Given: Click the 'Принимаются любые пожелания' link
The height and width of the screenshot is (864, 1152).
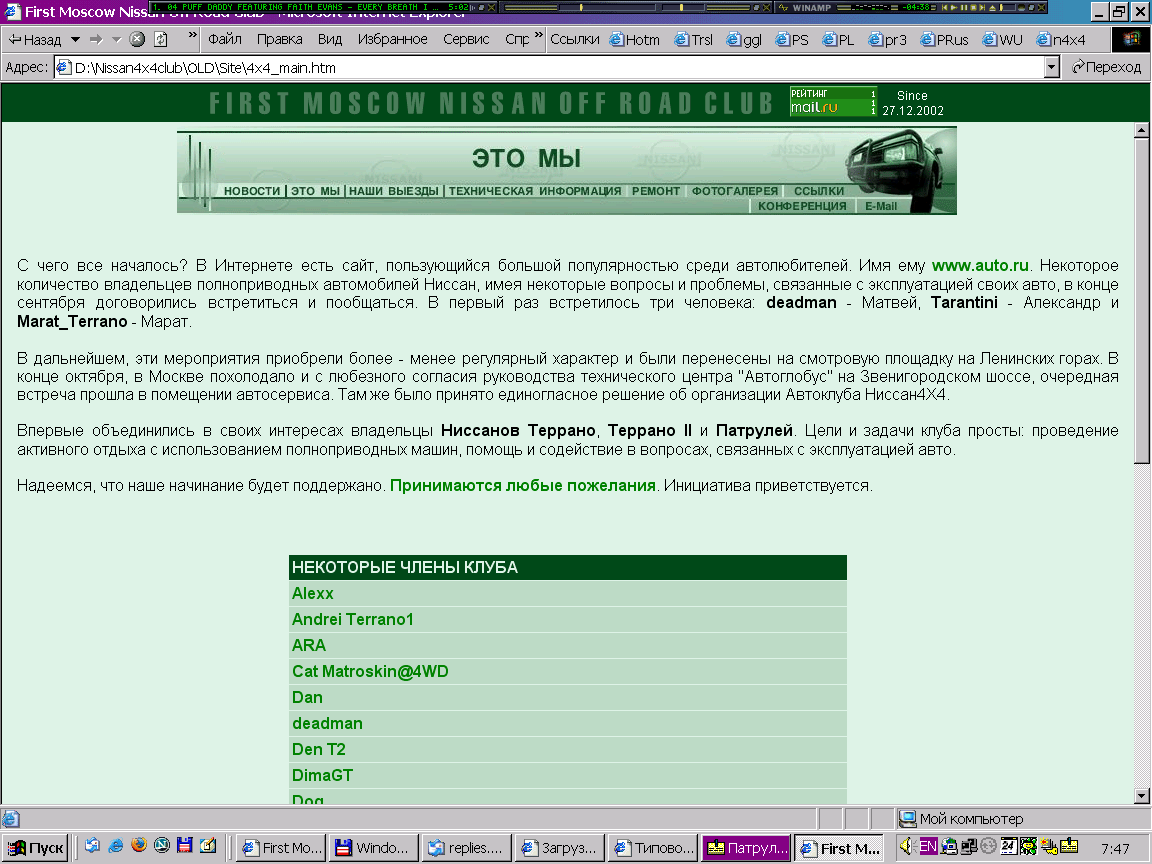Looking at the screenshot, I should (522, 486).
